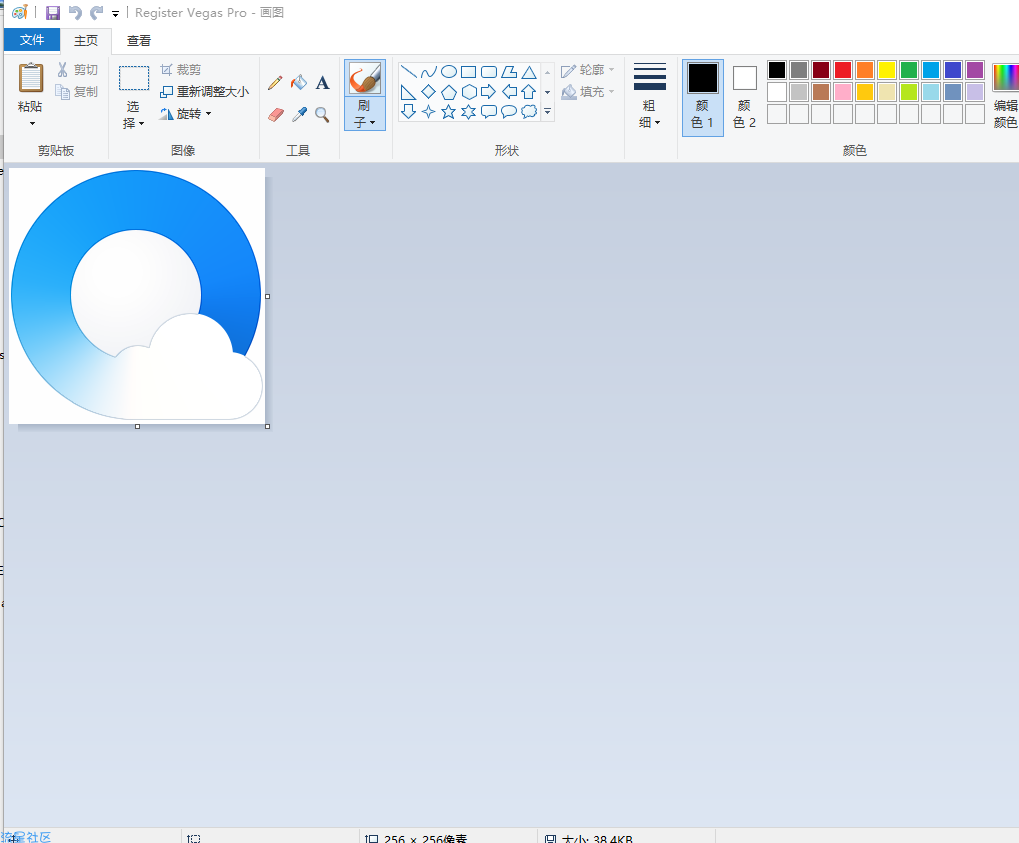
Task: Pick the Five-point star shape
Action: pyautogui.click(x=448, y=112)
